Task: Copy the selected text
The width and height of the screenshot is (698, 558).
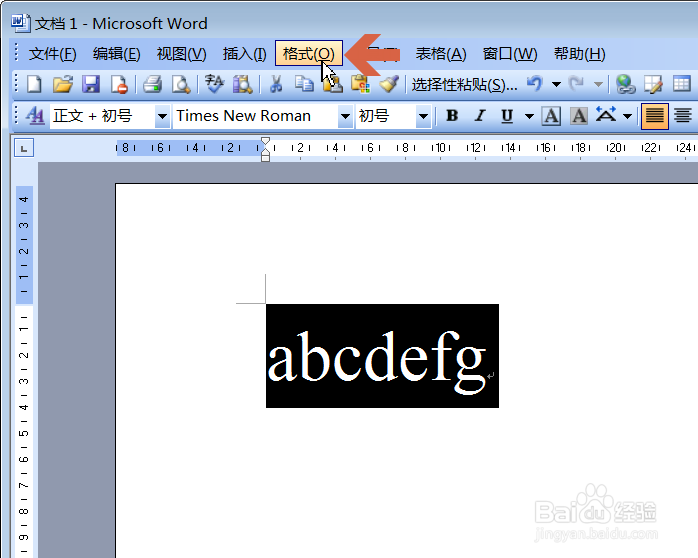Action: tap(304, 84)
